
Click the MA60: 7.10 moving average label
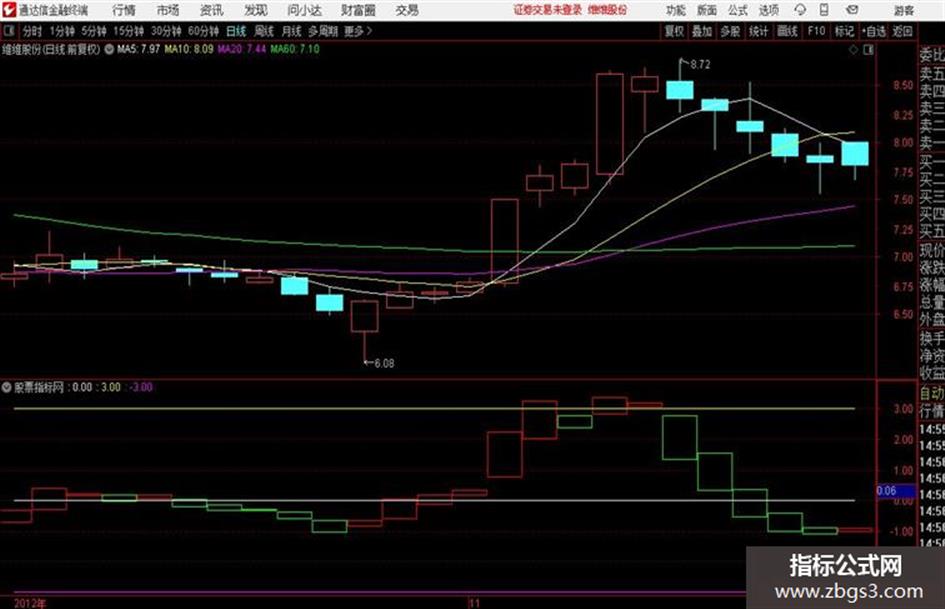click(295, 49)
